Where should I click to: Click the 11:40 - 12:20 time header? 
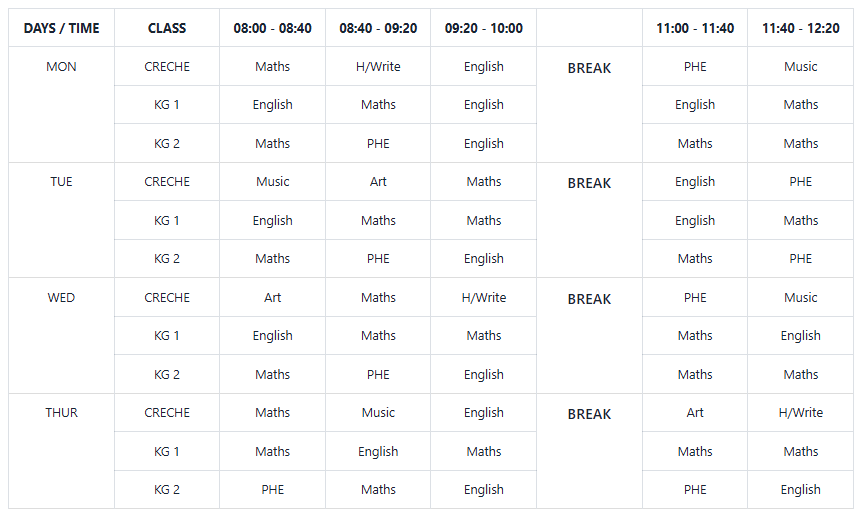point(800,28)
